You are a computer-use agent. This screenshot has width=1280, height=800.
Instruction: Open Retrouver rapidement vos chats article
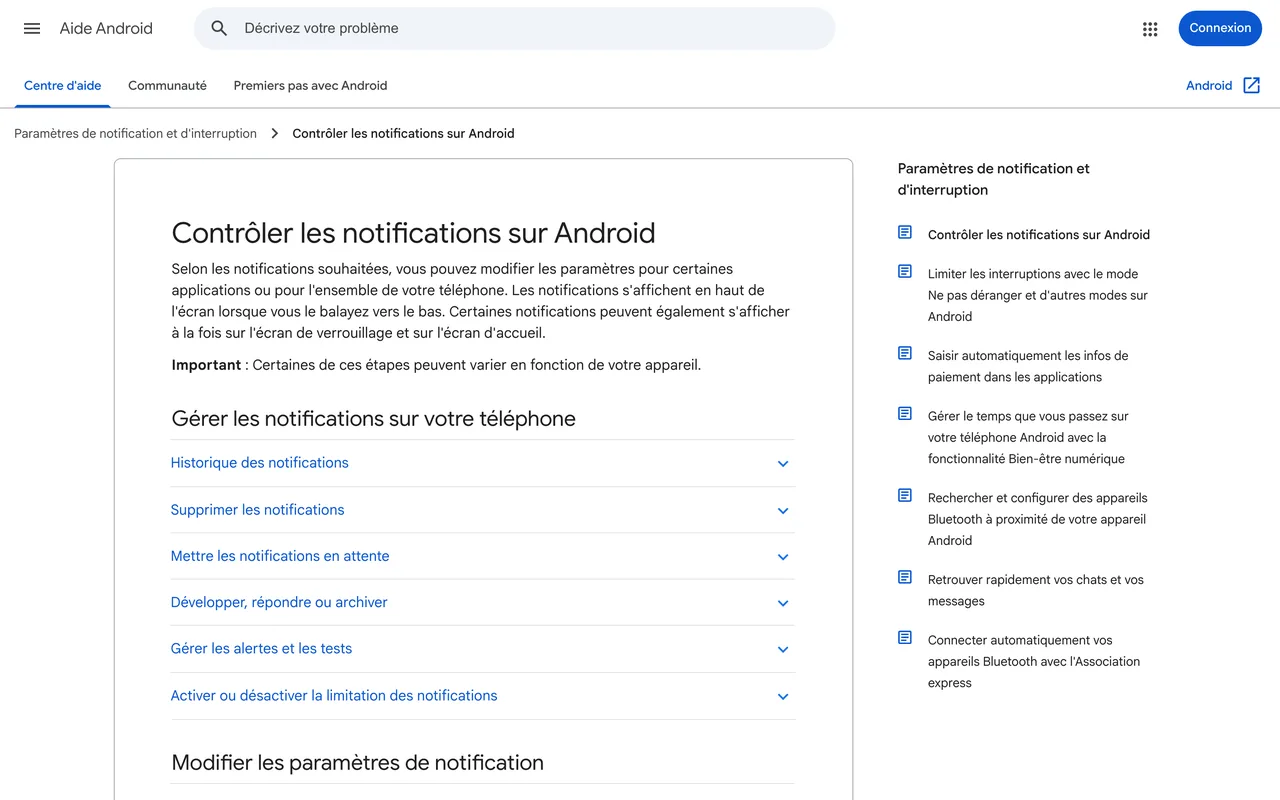point(1035,590)
